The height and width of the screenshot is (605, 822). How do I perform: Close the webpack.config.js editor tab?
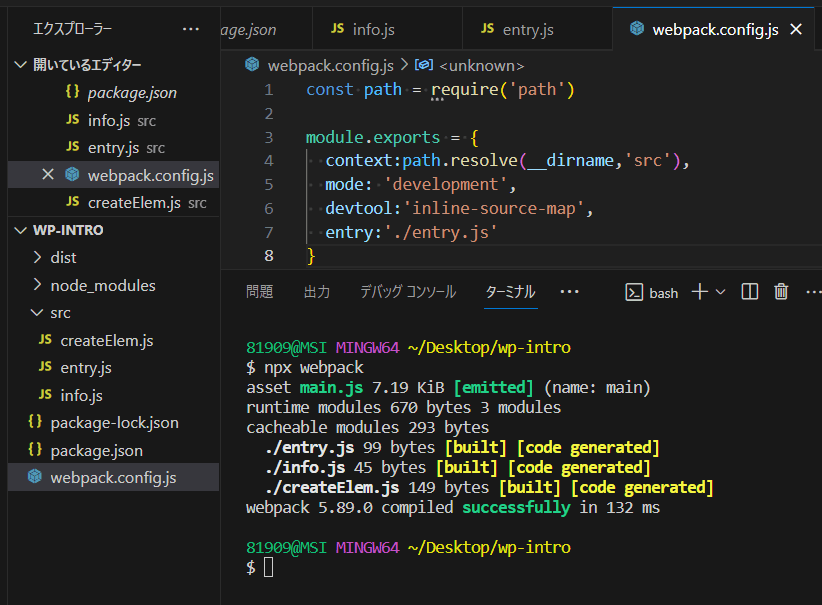click(x=796, y=29)
